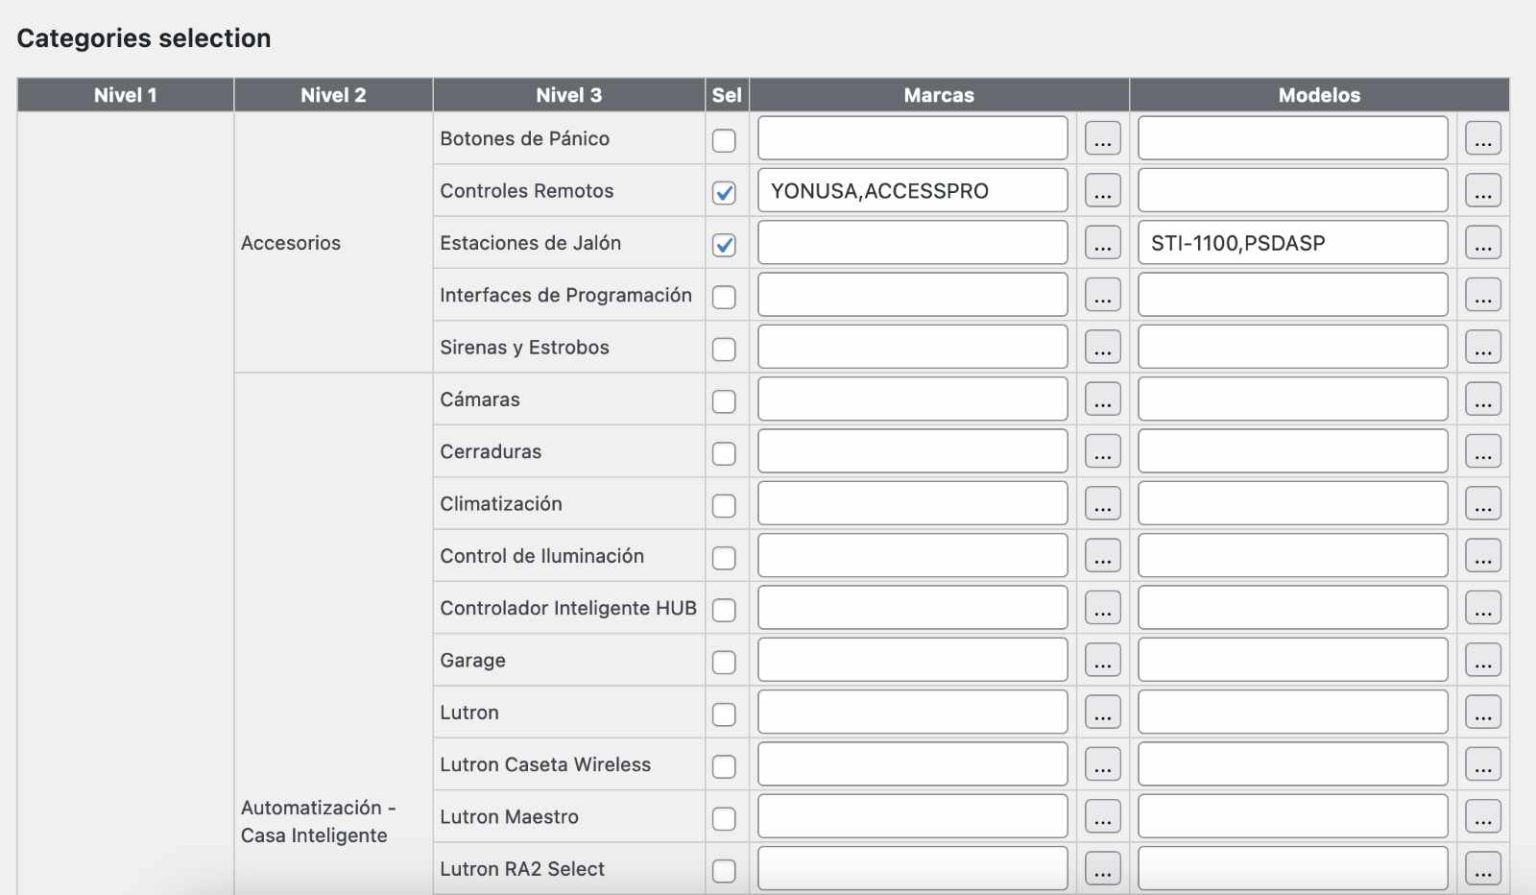Viewport: 1536px width, 895px height.
Task: Focus Modelos input for Controles Remotos
Action: pos(1292,190)
